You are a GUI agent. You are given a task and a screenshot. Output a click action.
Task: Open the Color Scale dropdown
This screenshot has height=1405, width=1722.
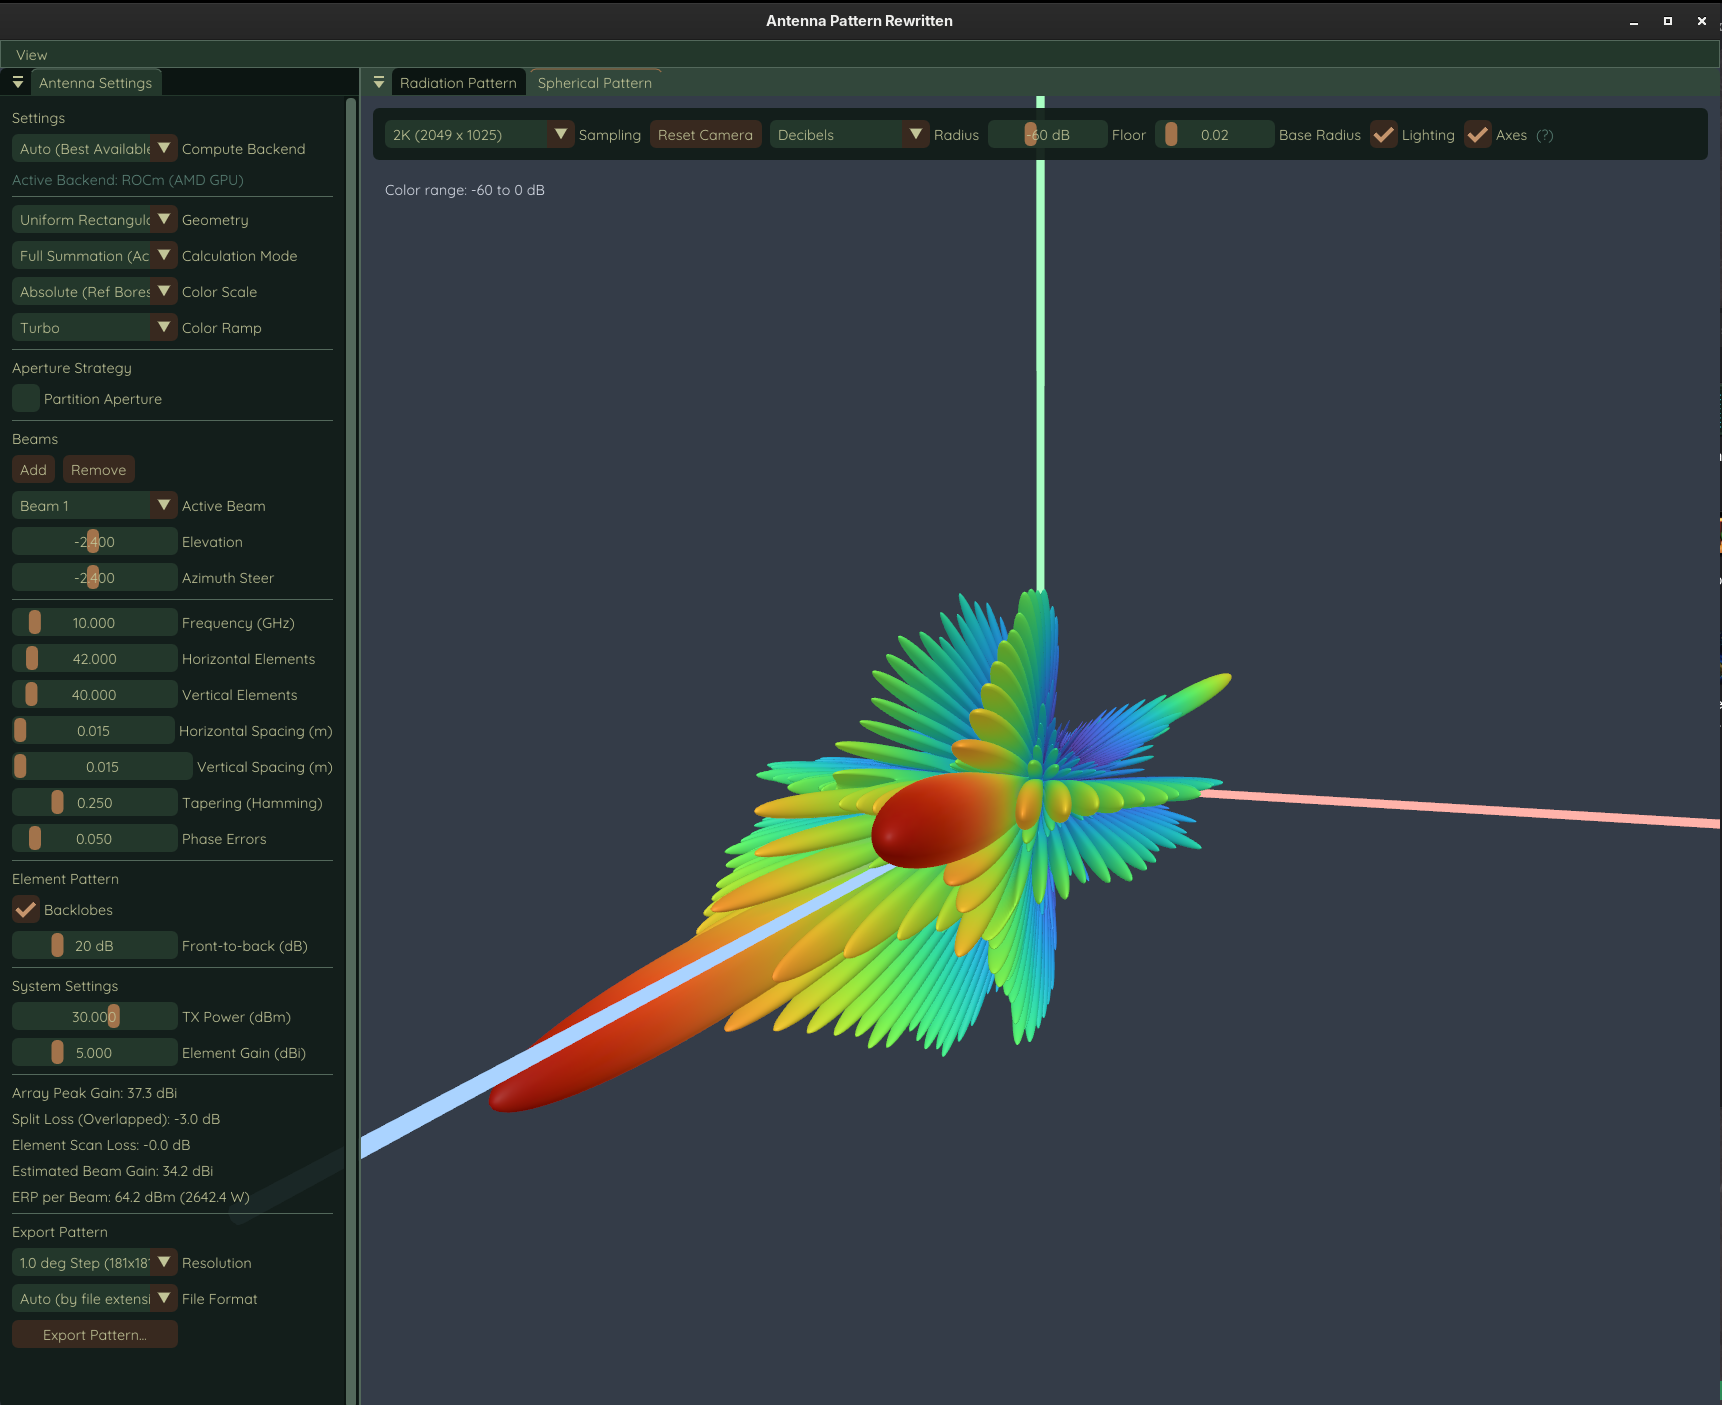click(94, 291)
